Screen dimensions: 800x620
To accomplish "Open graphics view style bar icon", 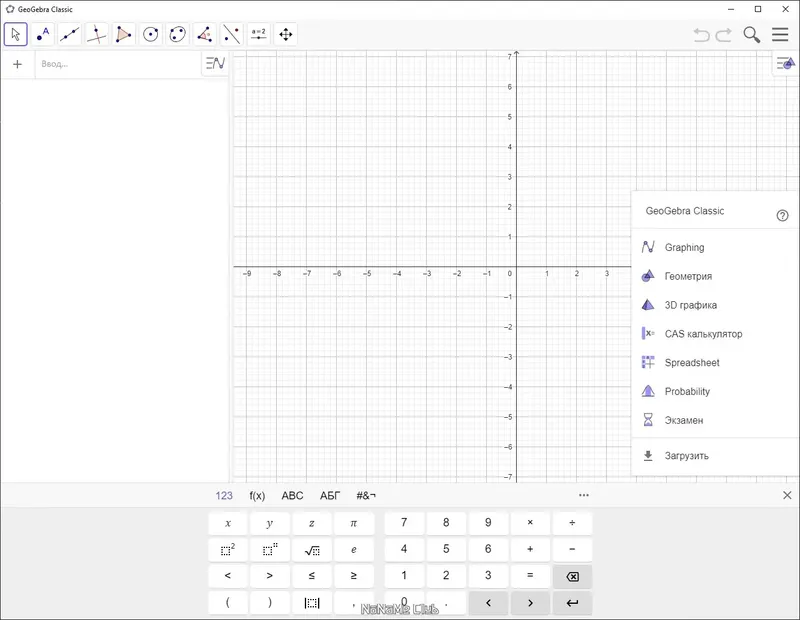I will [x=786, y=64].
